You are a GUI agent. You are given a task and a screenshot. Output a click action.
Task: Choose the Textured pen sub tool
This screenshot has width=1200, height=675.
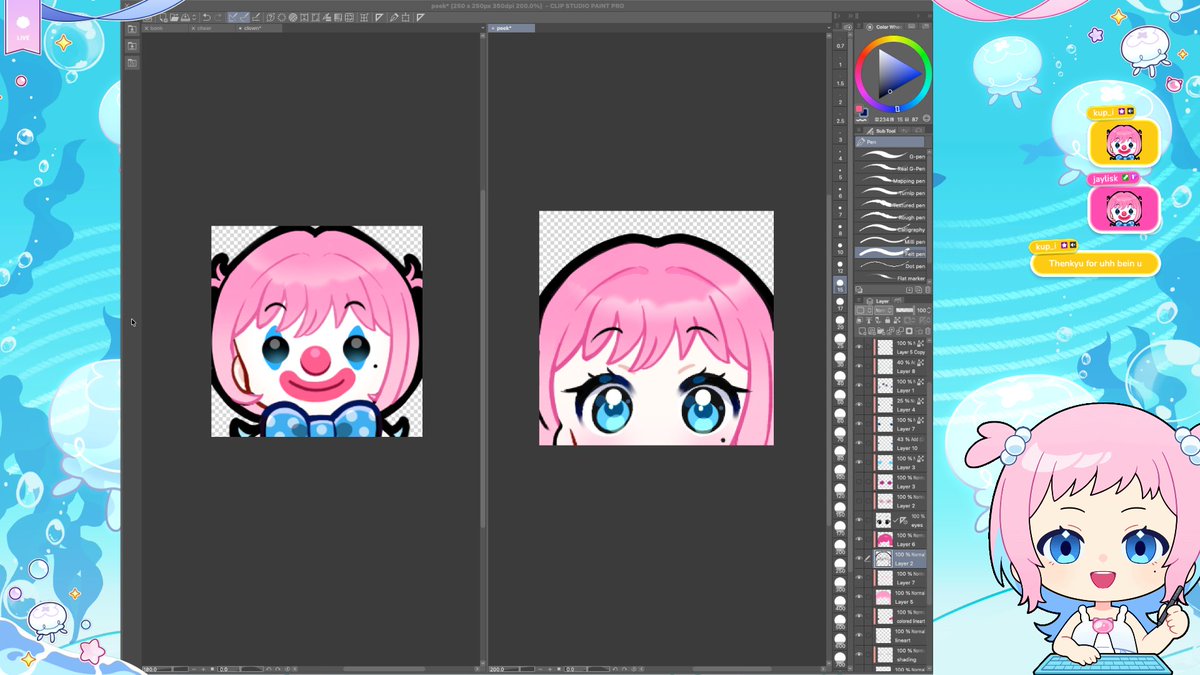(890, 205)
